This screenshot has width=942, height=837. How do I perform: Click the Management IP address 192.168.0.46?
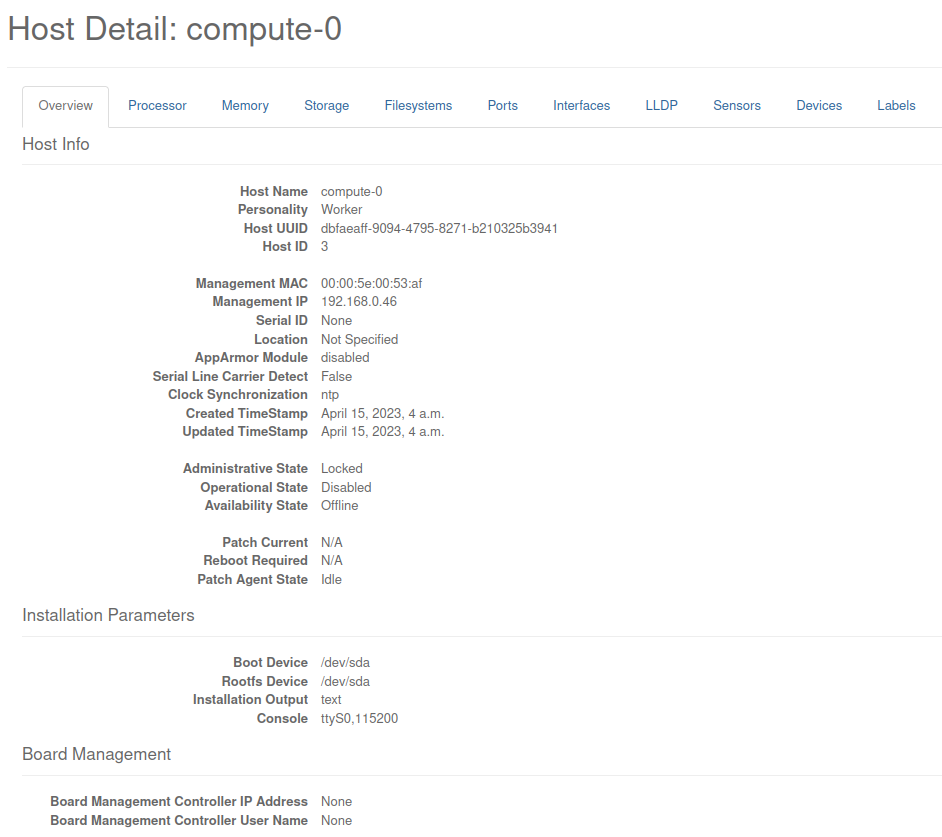tap(359, 302)
